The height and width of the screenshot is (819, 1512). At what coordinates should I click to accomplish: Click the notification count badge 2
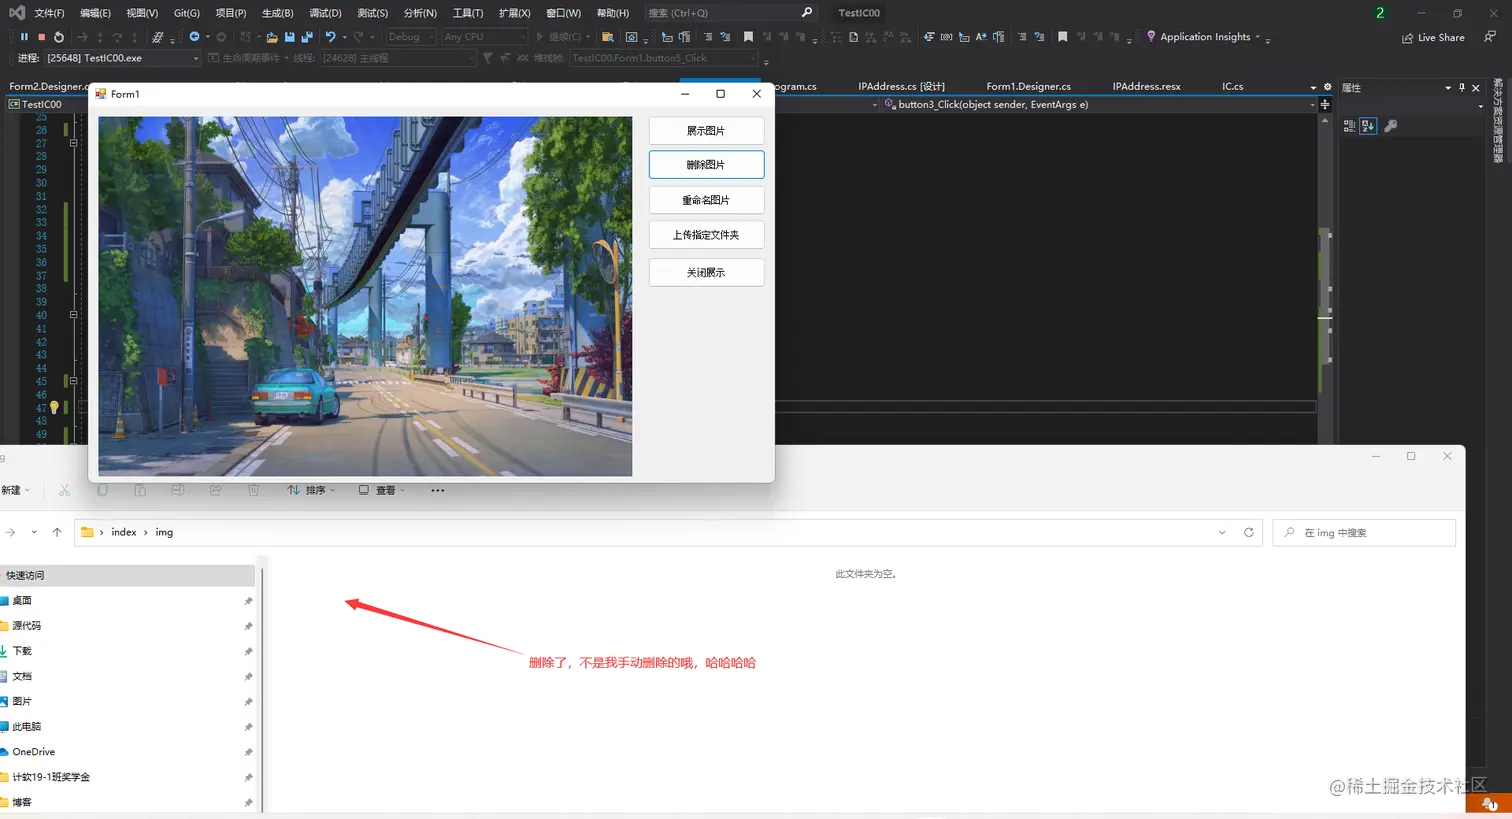point(1380,13)
